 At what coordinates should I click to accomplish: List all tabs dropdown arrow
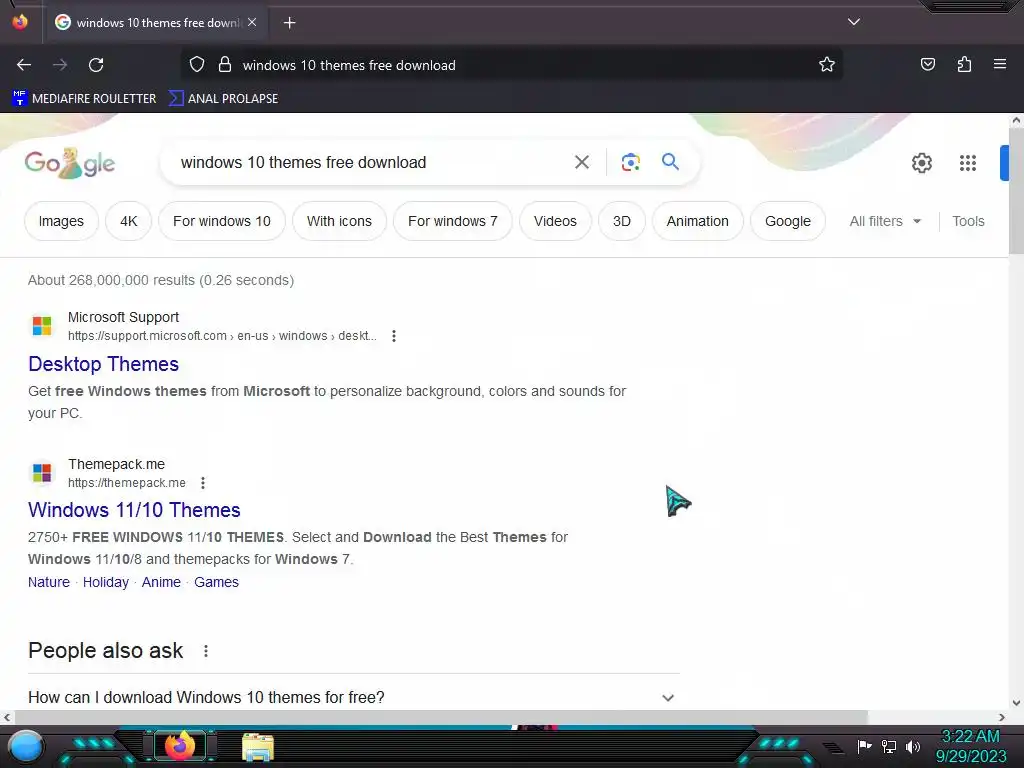(854, 22)
